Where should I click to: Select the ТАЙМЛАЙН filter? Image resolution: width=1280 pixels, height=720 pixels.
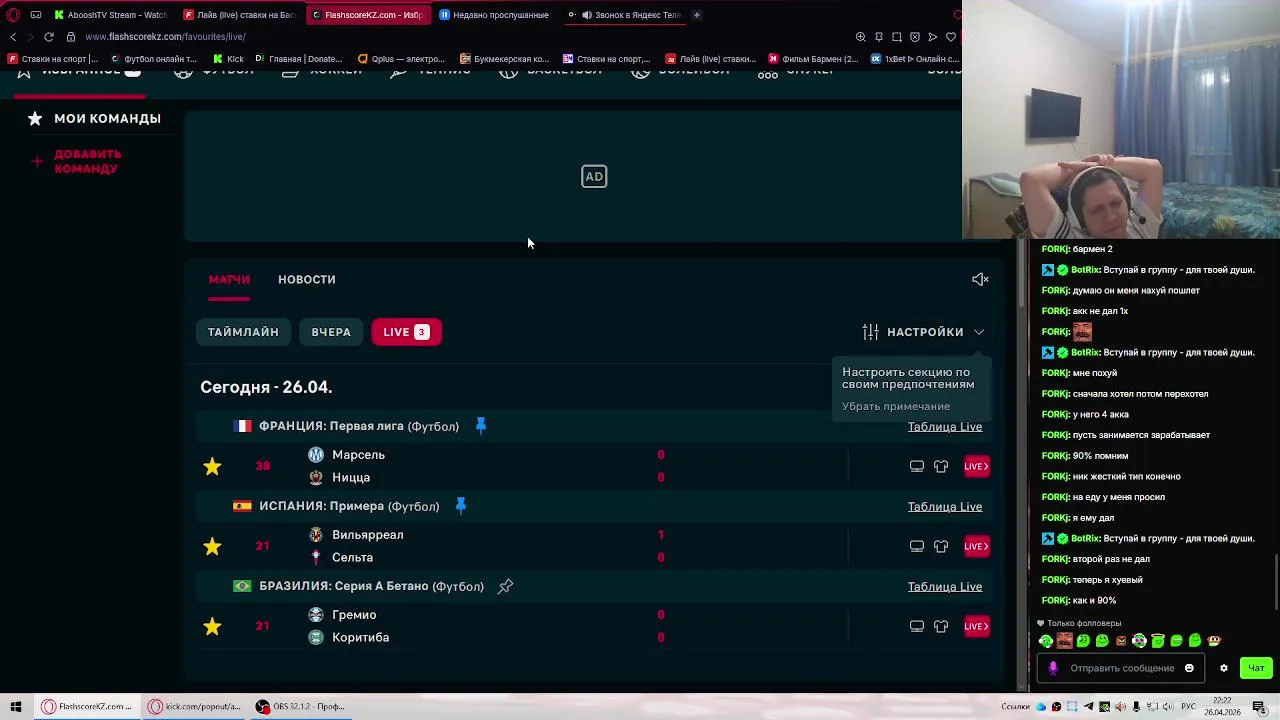243,332
